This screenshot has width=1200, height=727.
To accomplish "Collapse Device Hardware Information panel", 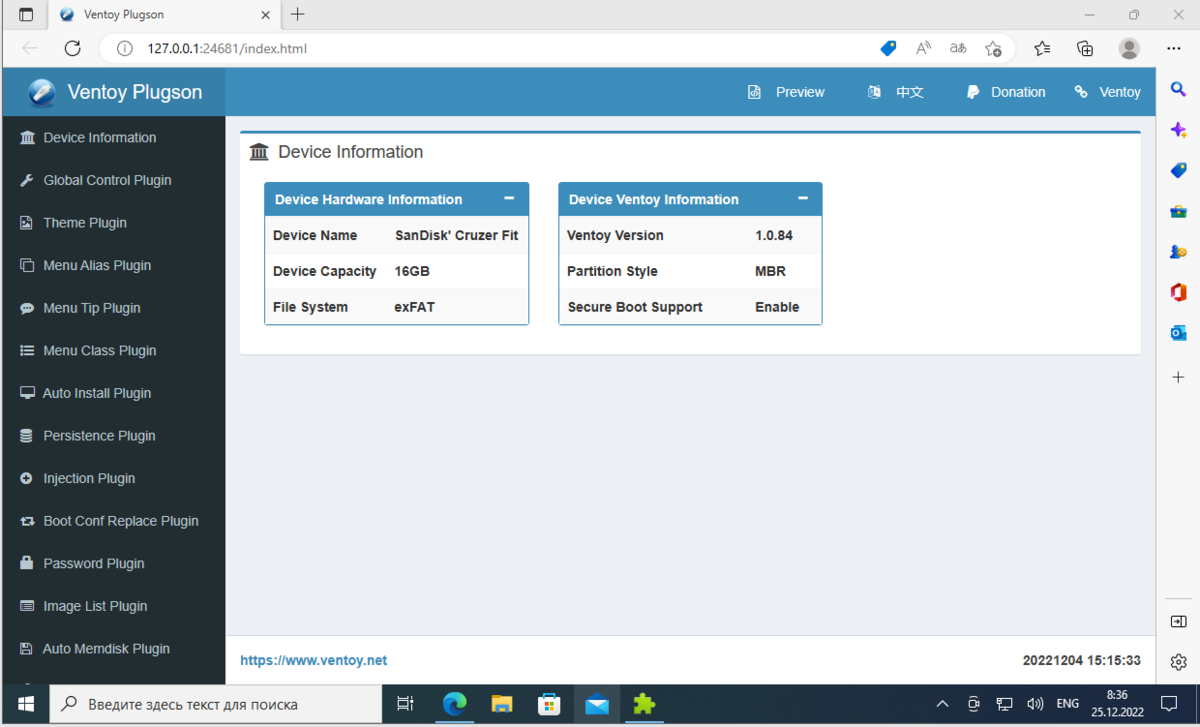I will [509, 199].
